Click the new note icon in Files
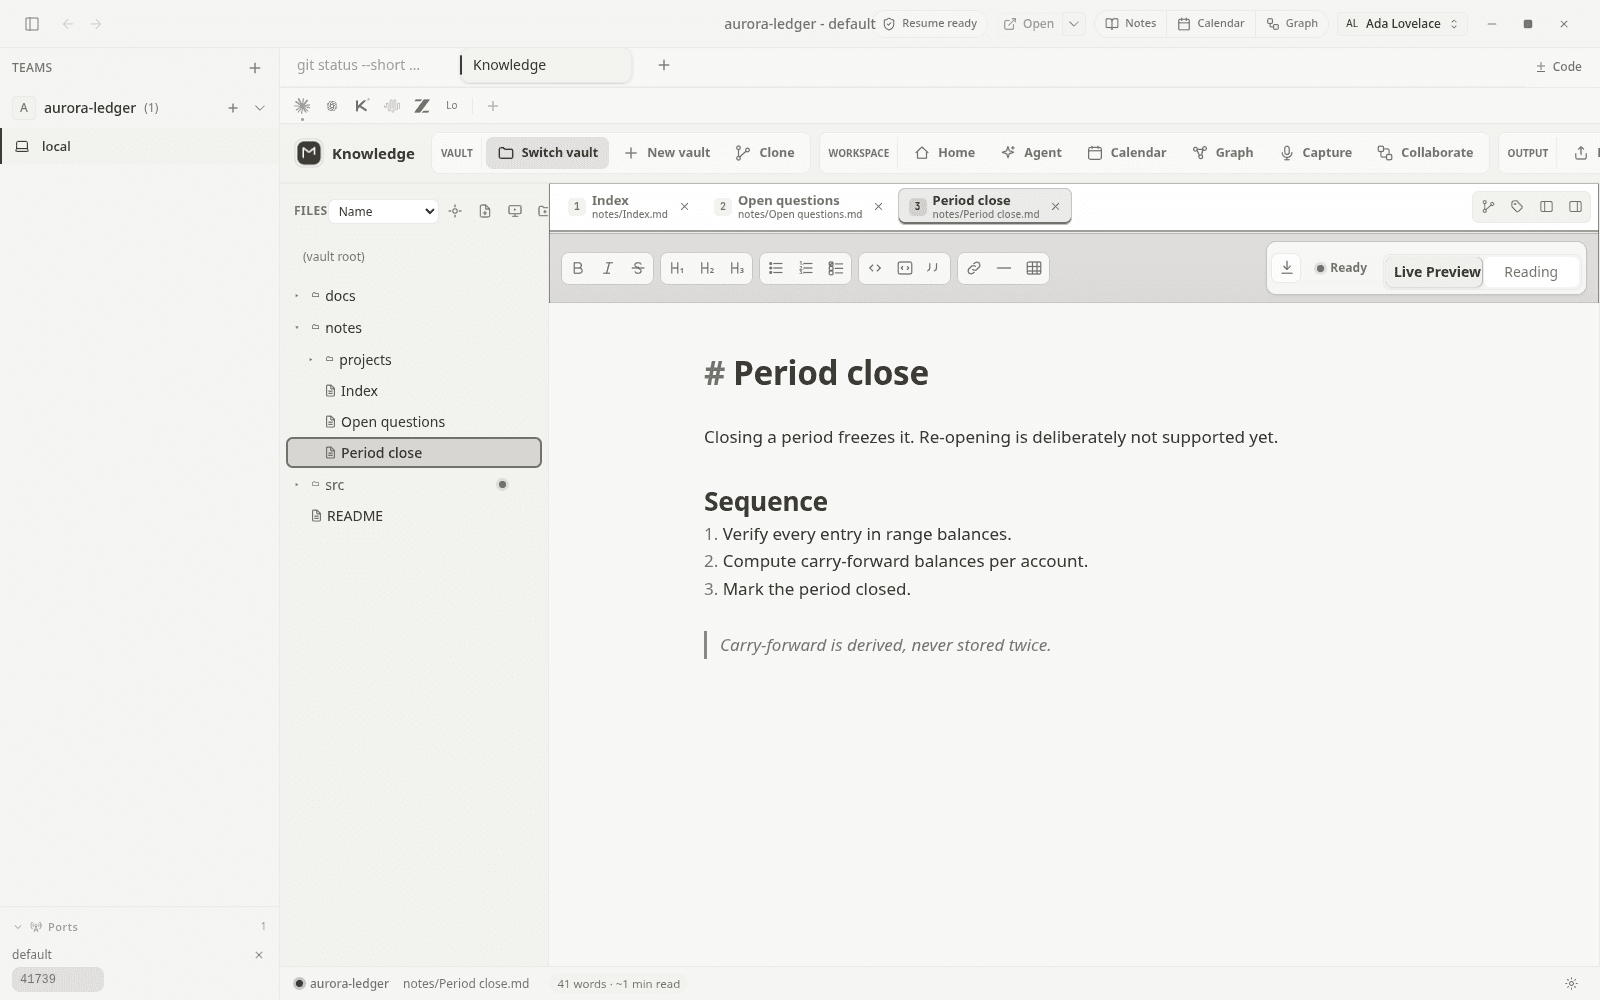This screenshot has width=1600, height=1000. pyautogui.click(x=485, y=211)
